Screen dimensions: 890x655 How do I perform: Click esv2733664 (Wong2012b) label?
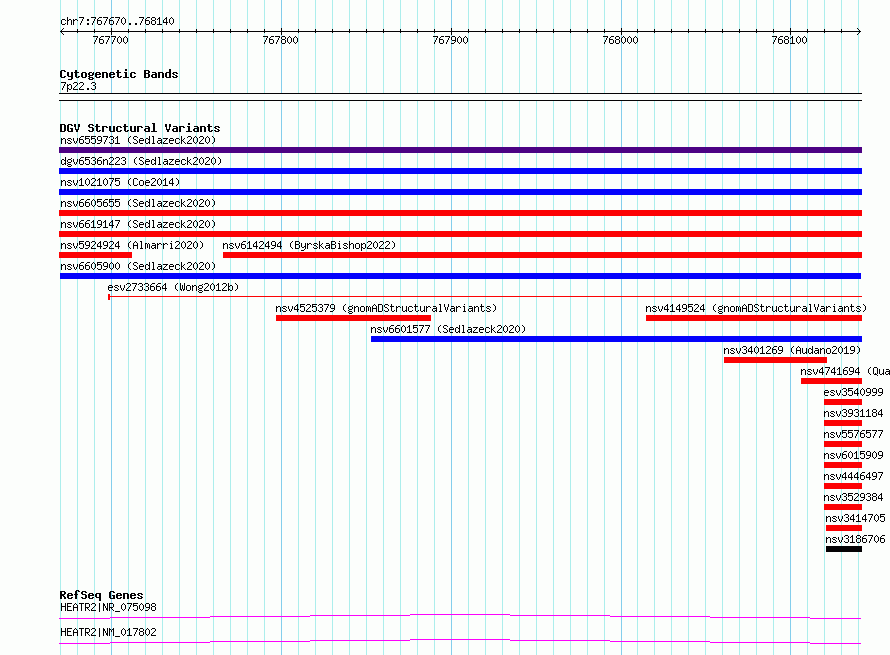173,287
